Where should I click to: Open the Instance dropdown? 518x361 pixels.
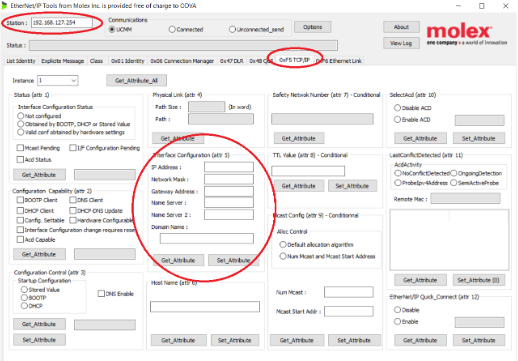[x=58, y=81]
